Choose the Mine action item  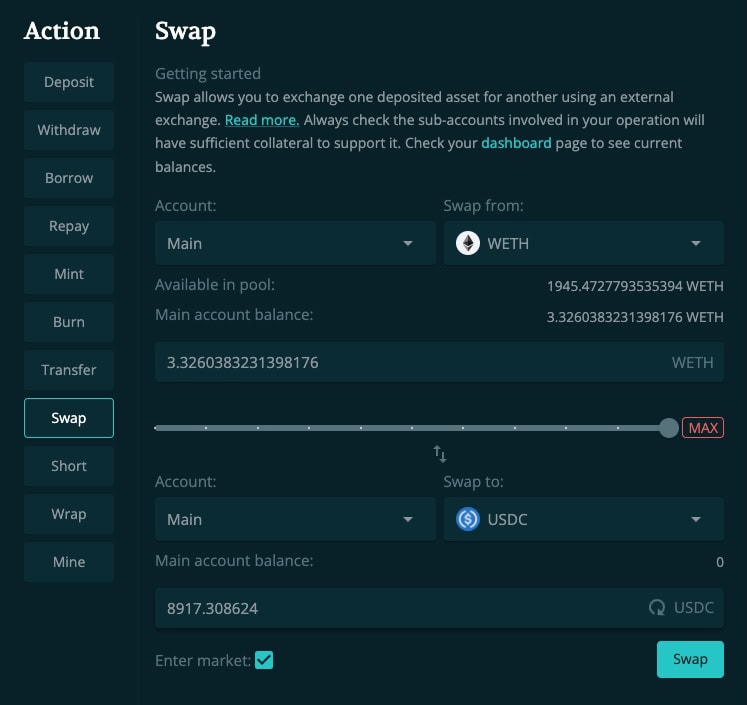(69, 562)
